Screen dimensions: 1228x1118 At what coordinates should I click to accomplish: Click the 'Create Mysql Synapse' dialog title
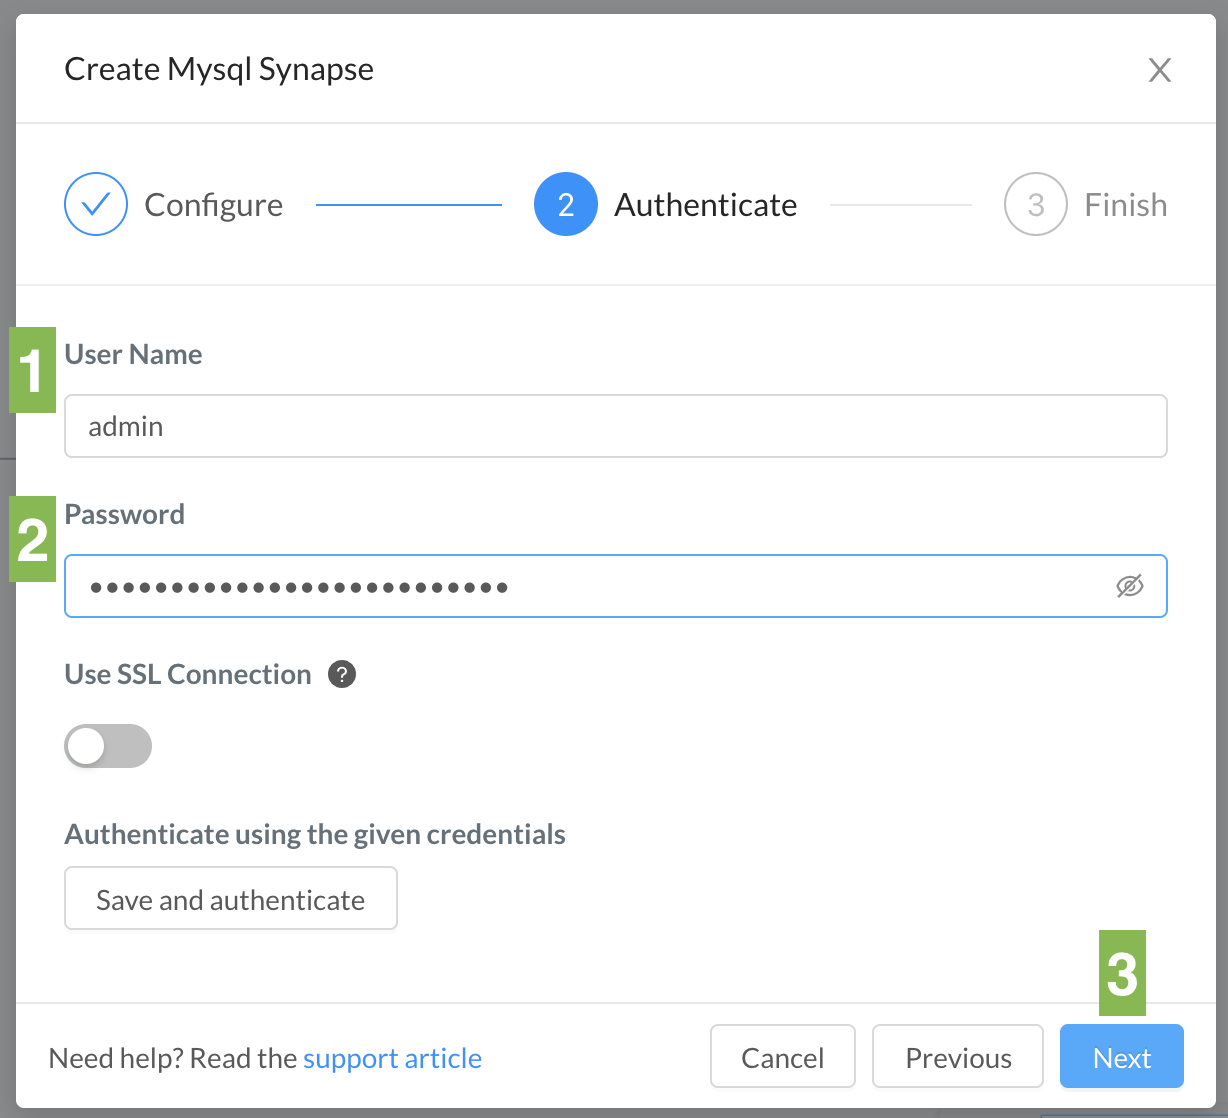tap(219, 69)
